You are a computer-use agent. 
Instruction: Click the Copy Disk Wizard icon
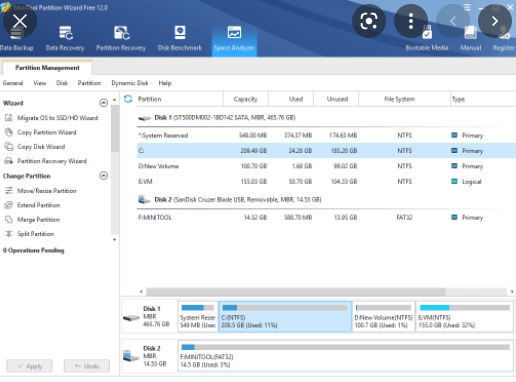point(9,146)
